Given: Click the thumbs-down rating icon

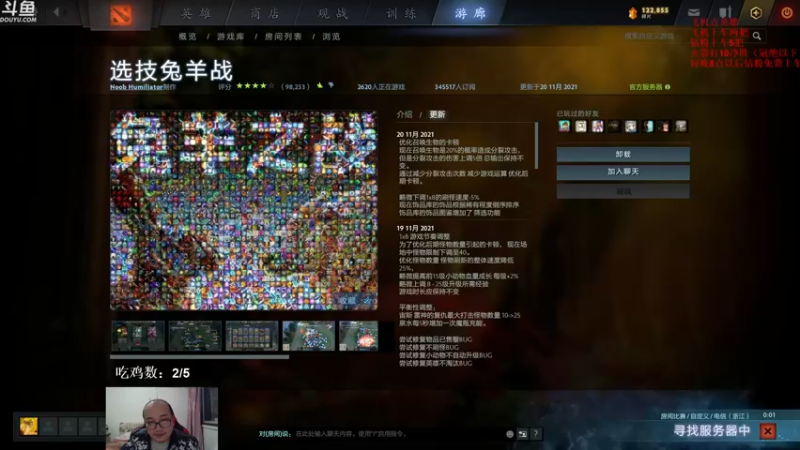Looking at the screenshot, I should [331, 85].
